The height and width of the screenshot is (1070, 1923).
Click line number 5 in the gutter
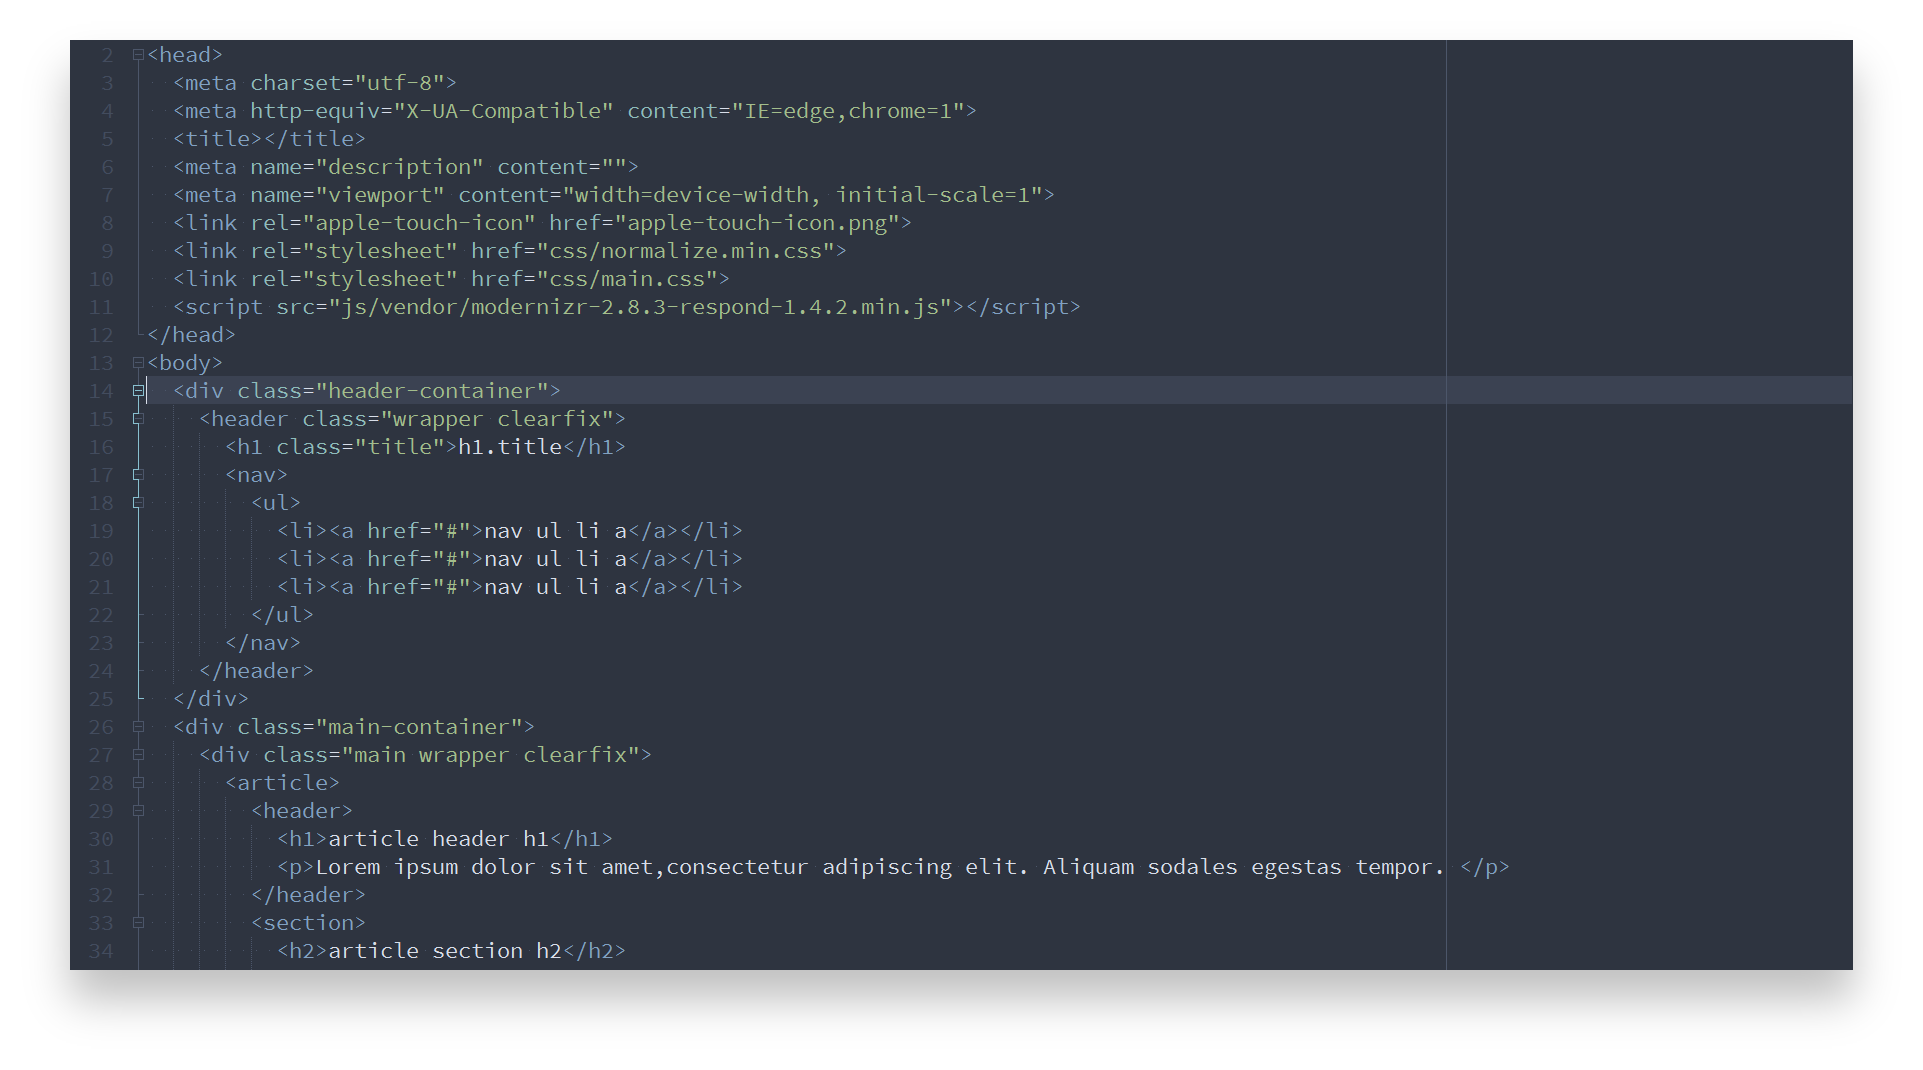coord(107,139)
